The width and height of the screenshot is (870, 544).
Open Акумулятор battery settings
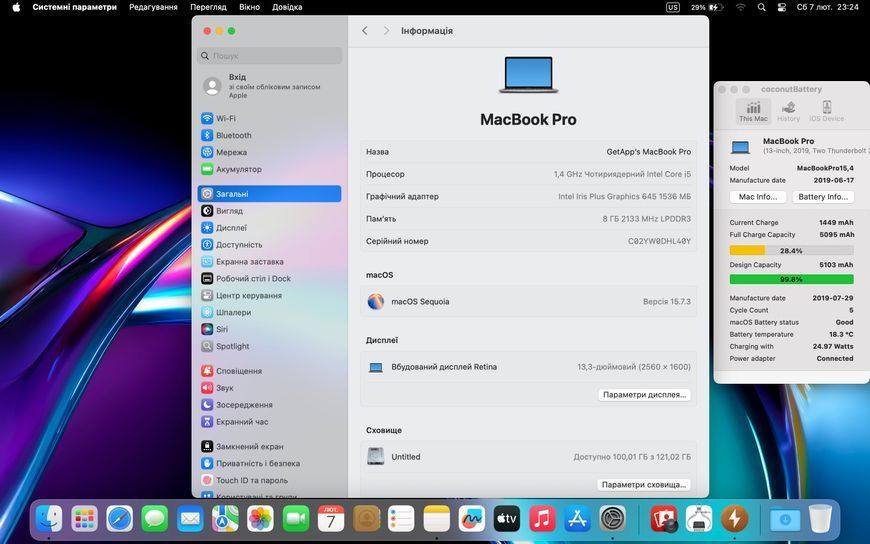coord(270,169)
